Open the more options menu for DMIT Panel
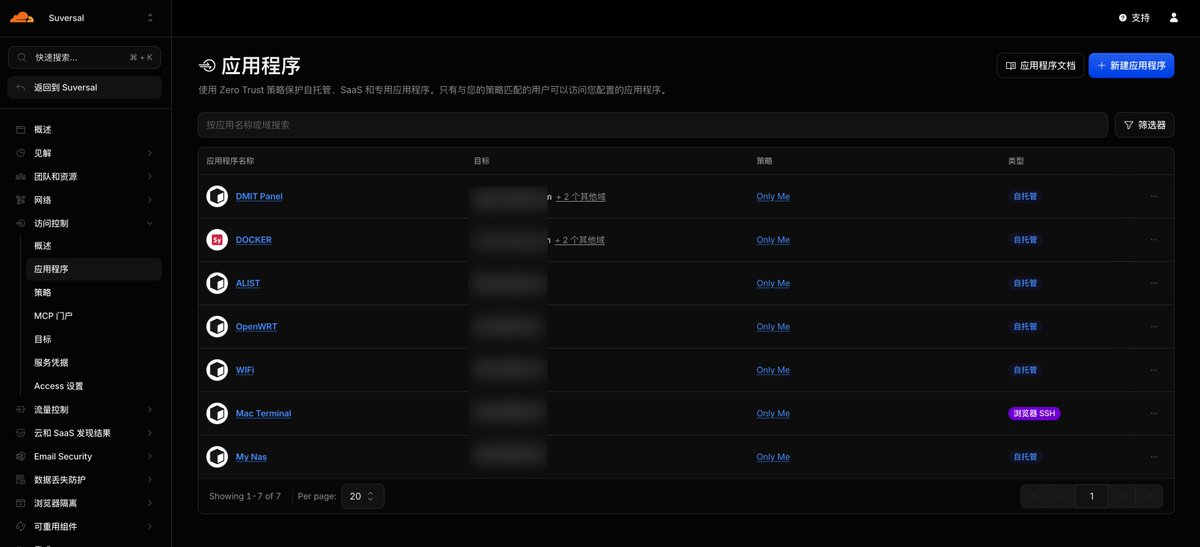Image resolution: width=1200 pixels, height=547 pixels. tap(1153, 197)
